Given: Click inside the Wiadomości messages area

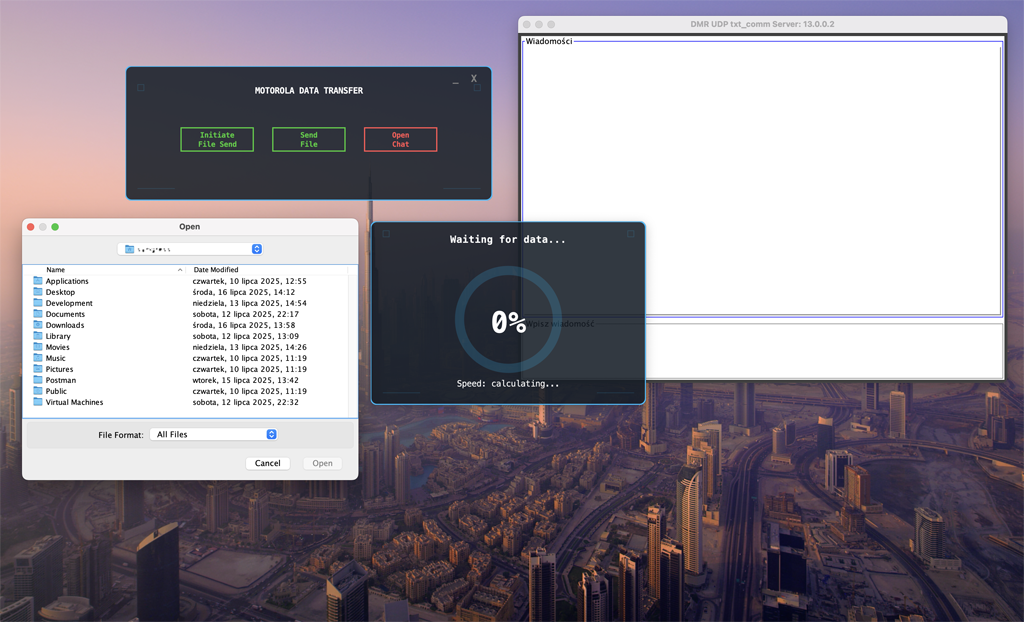Looking at the screenshot, I should click(761, 180).
